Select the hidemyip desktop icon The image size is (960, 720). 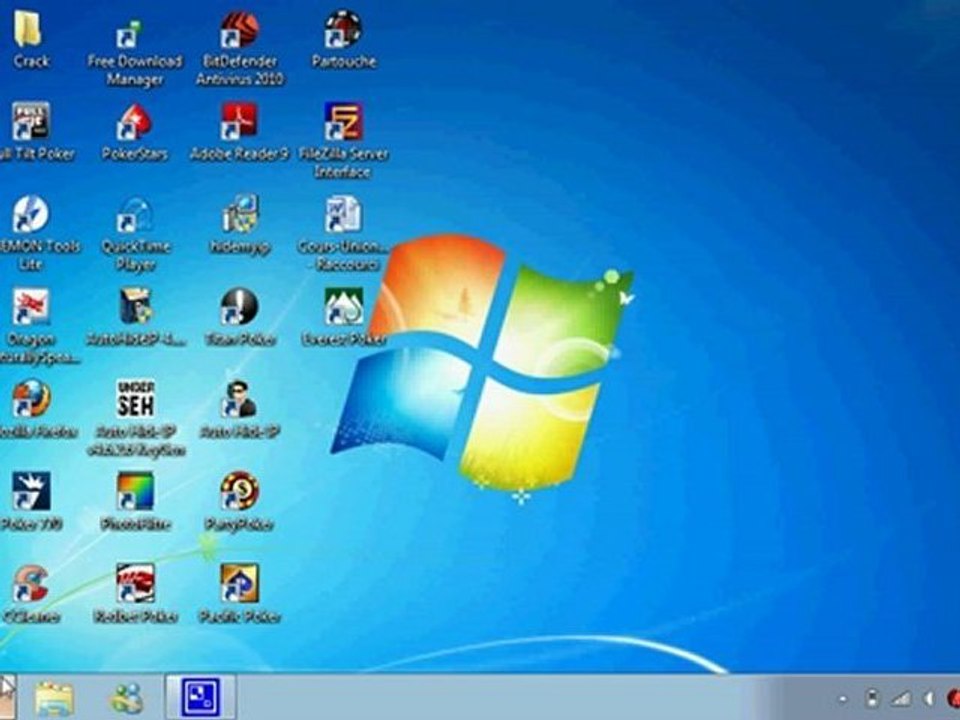(x=239, y=214)
